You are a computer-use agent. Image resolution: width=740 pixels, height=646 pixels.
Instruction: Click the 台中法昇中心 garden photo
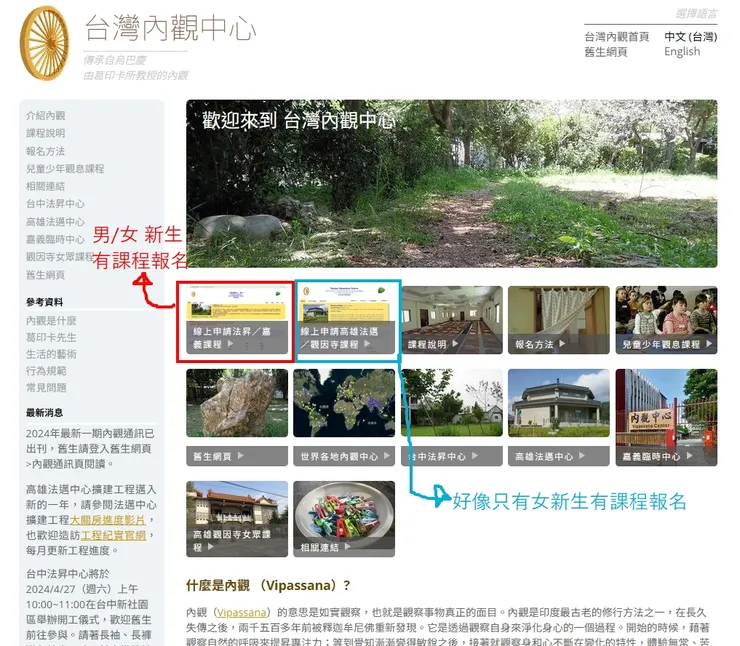[x=452, y=403]
